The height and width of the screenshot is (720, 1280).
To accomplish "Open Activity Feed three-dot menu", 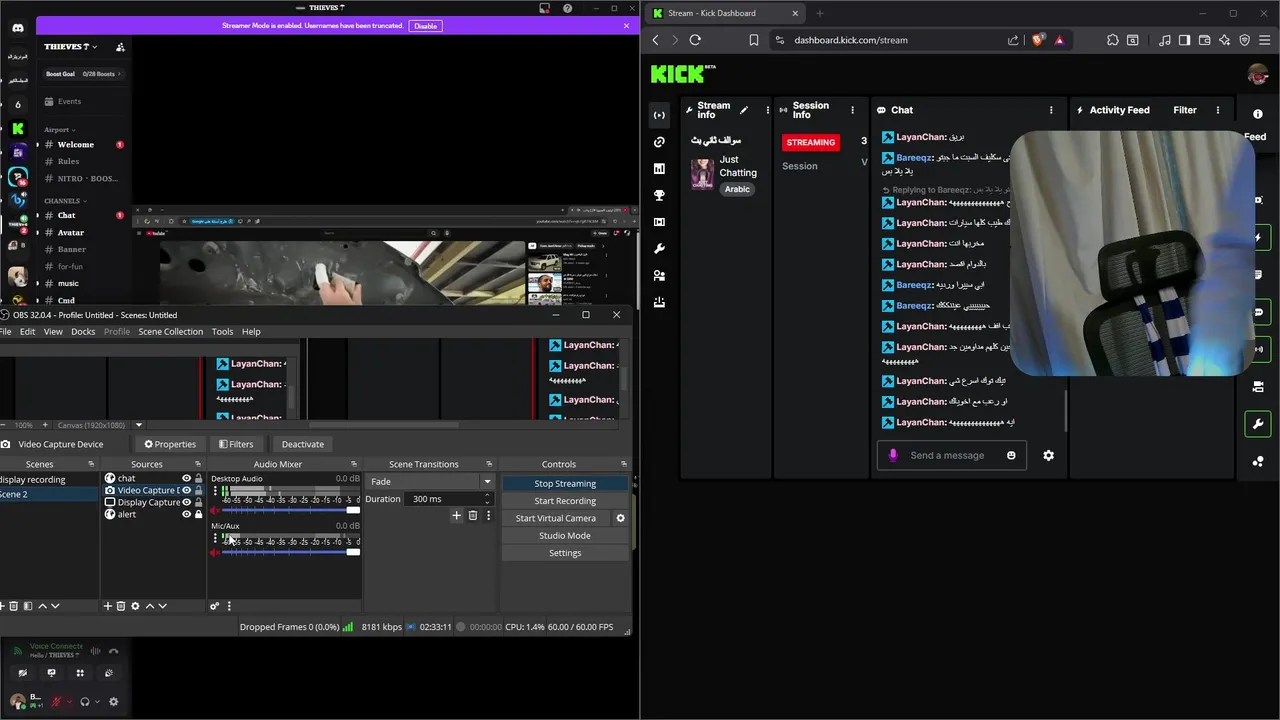I will click(1218, 110).
